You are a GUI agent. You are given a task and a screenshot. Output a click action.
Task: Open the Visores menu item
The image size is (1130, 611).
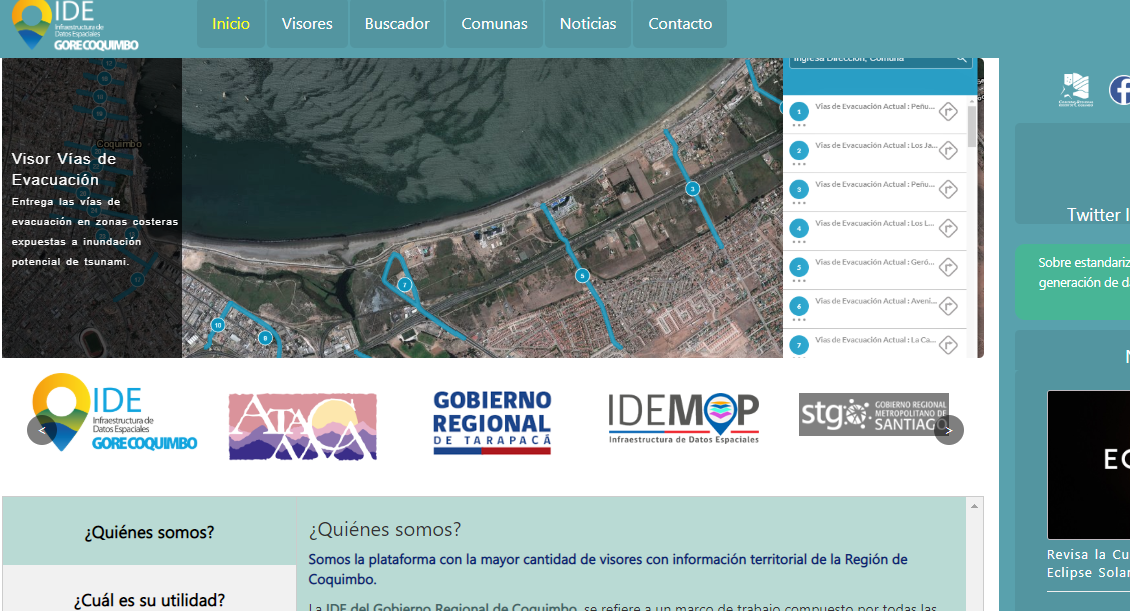pyautogui.click(x=307, y=24)
